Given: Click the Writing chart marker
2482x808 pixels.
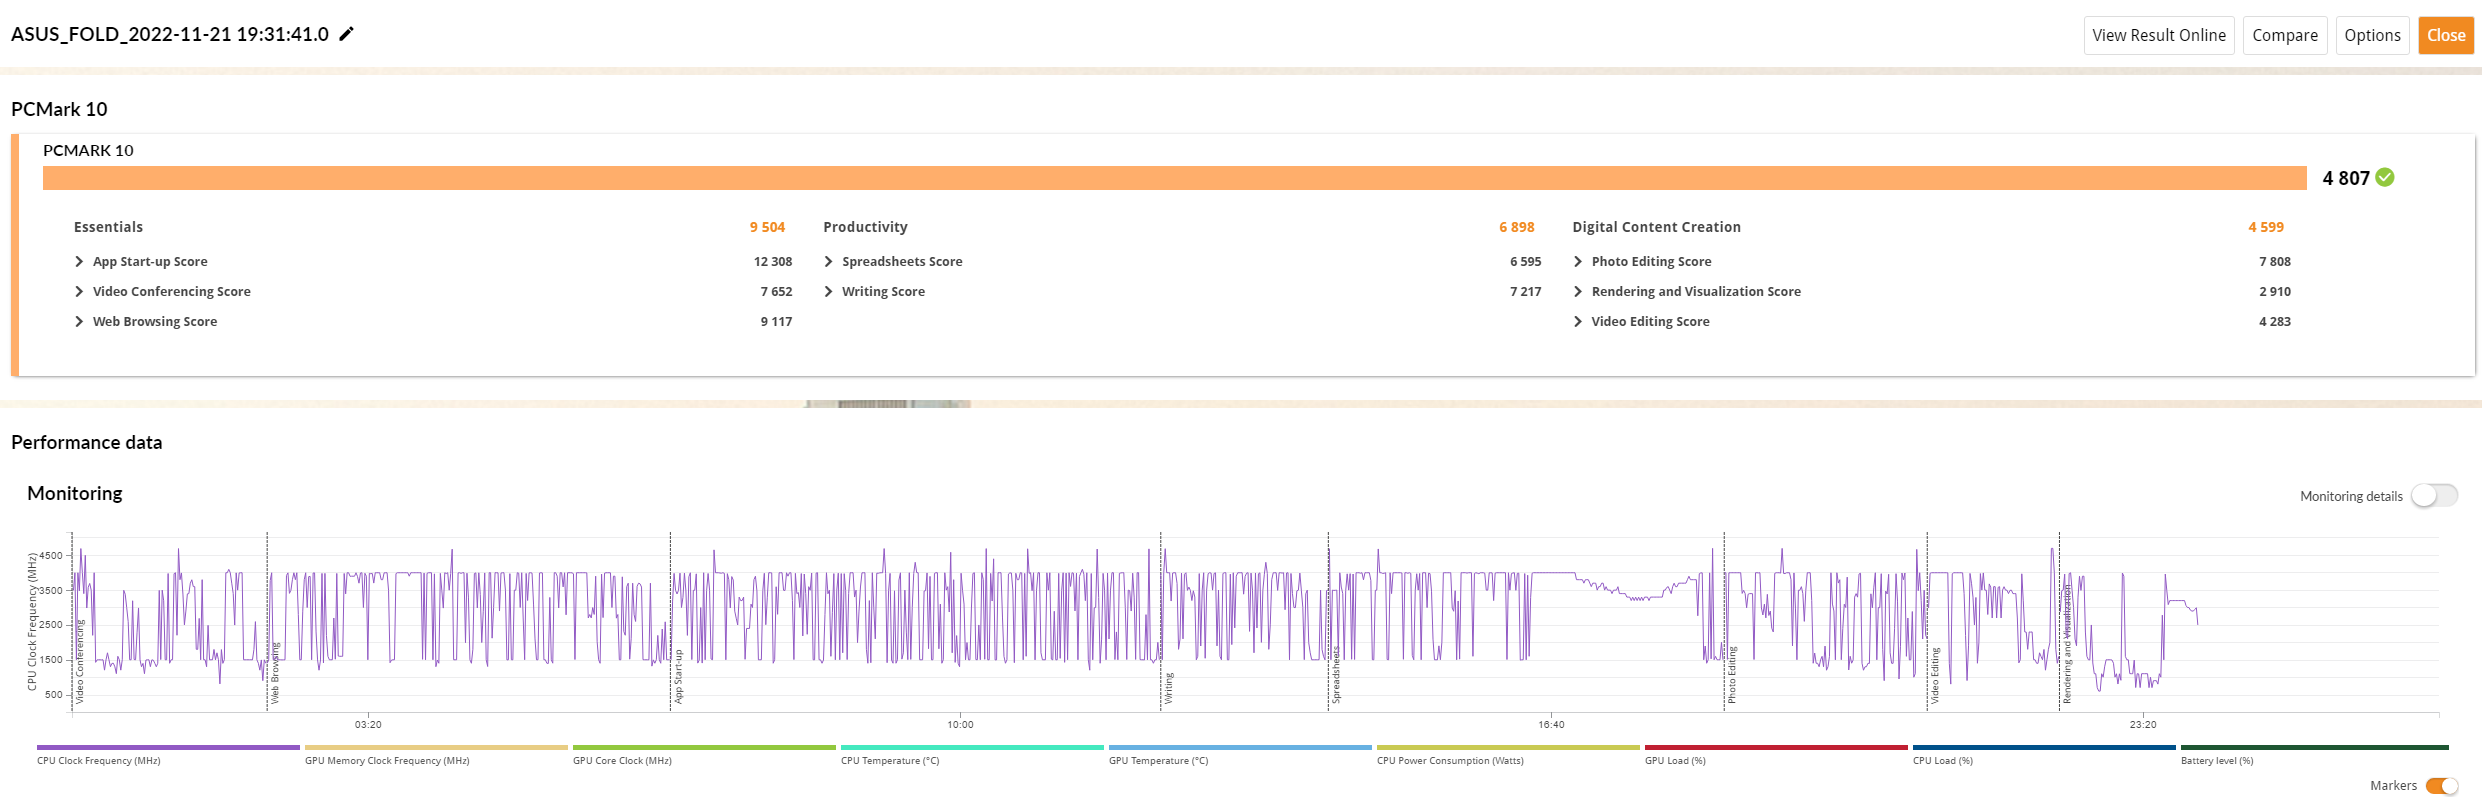Looking at the screenshot, I should (x=1168, y=688).
